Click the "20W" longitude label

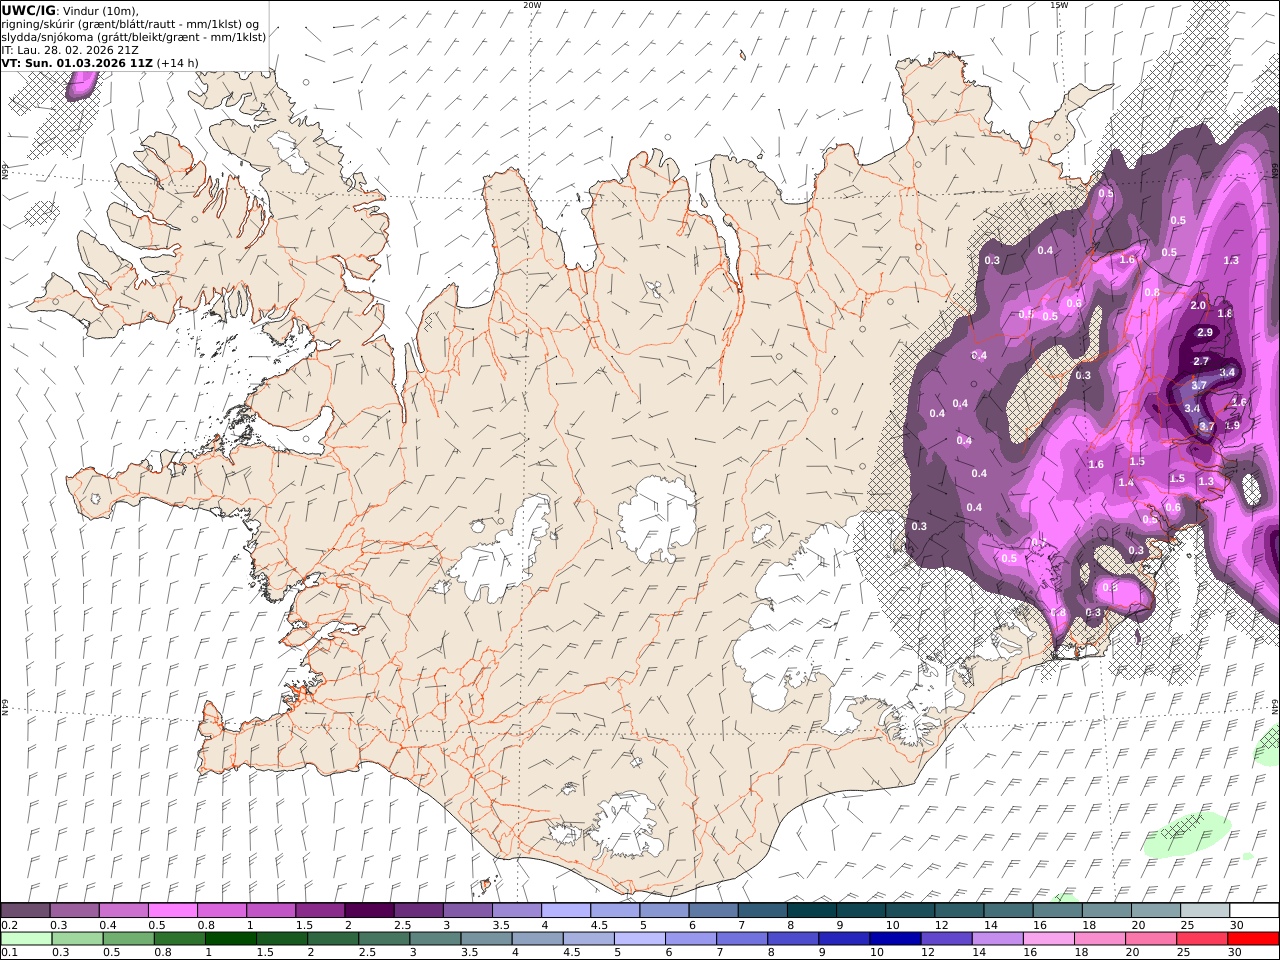click(532, 5)
